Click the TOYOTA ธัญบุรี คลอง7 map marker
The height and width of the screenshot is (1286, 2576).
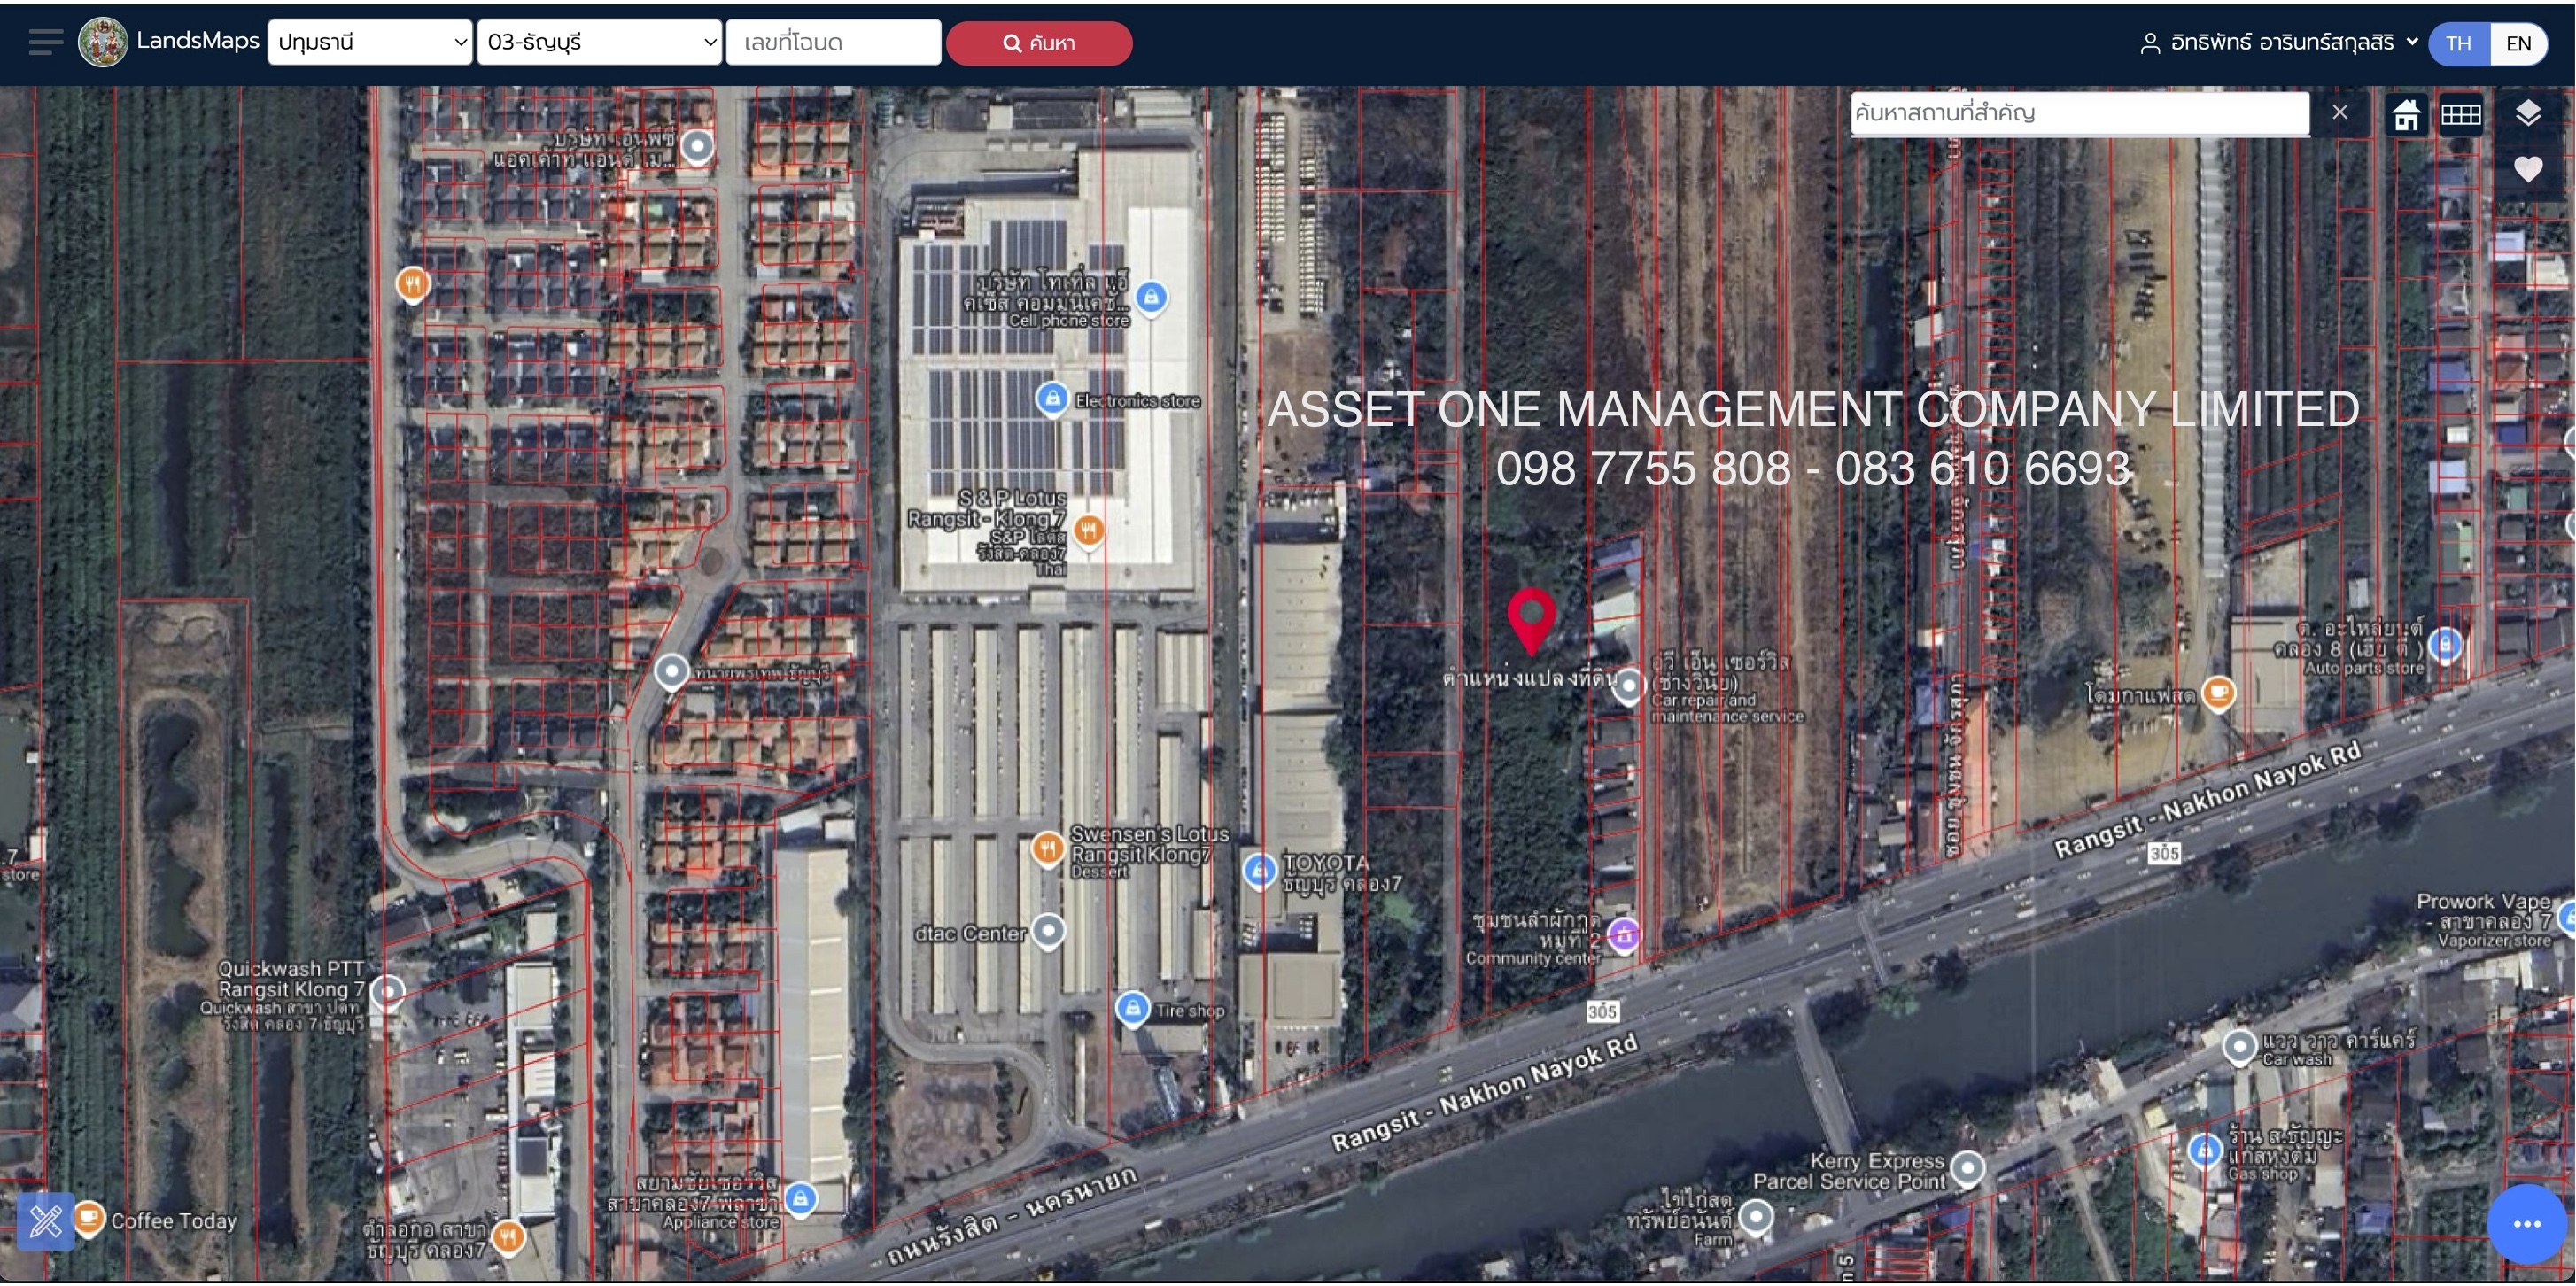pos(1260,871)
